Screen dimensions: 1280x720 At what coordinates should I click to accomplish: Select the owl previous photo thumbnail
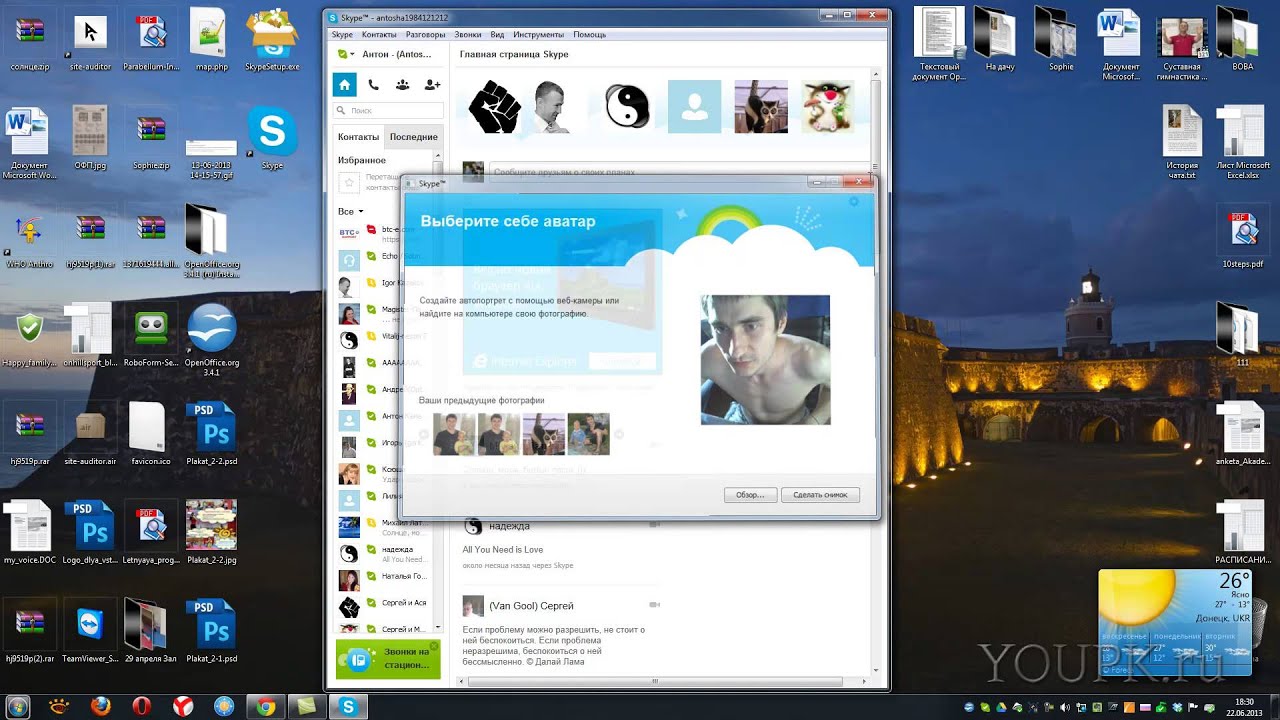544,434
